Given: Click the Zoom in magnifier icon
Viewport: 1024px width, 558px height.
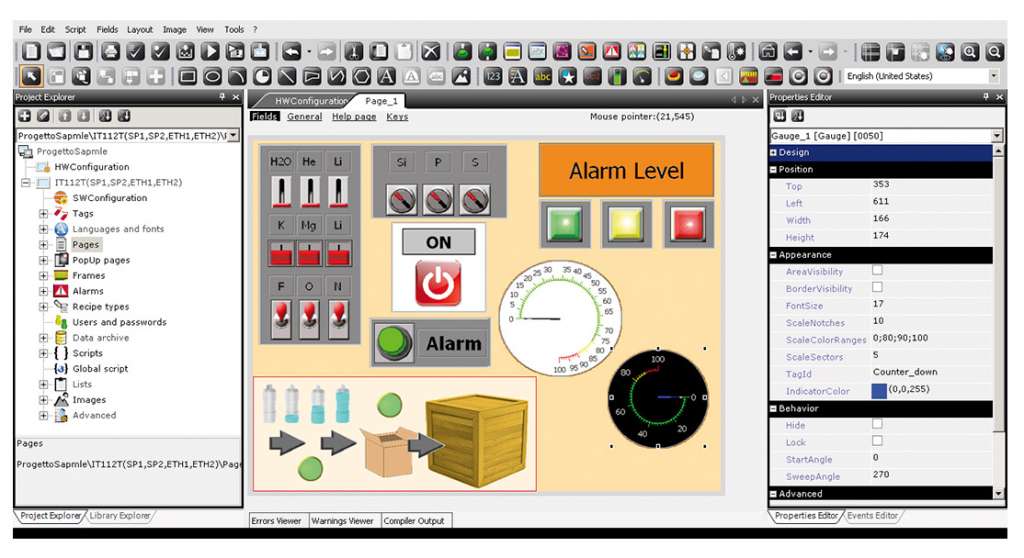Looking at the screenshot, I should click(x=970, y=51).
